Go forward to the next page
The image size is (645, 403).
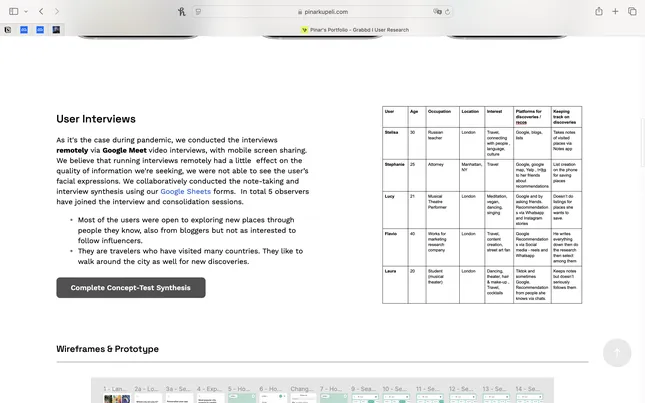(57, 11)
